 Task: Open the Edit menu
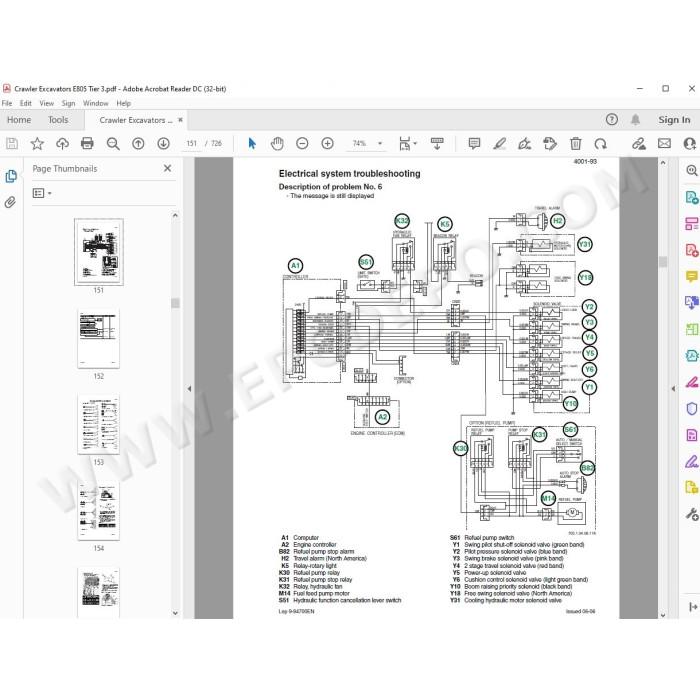[25, 103]
